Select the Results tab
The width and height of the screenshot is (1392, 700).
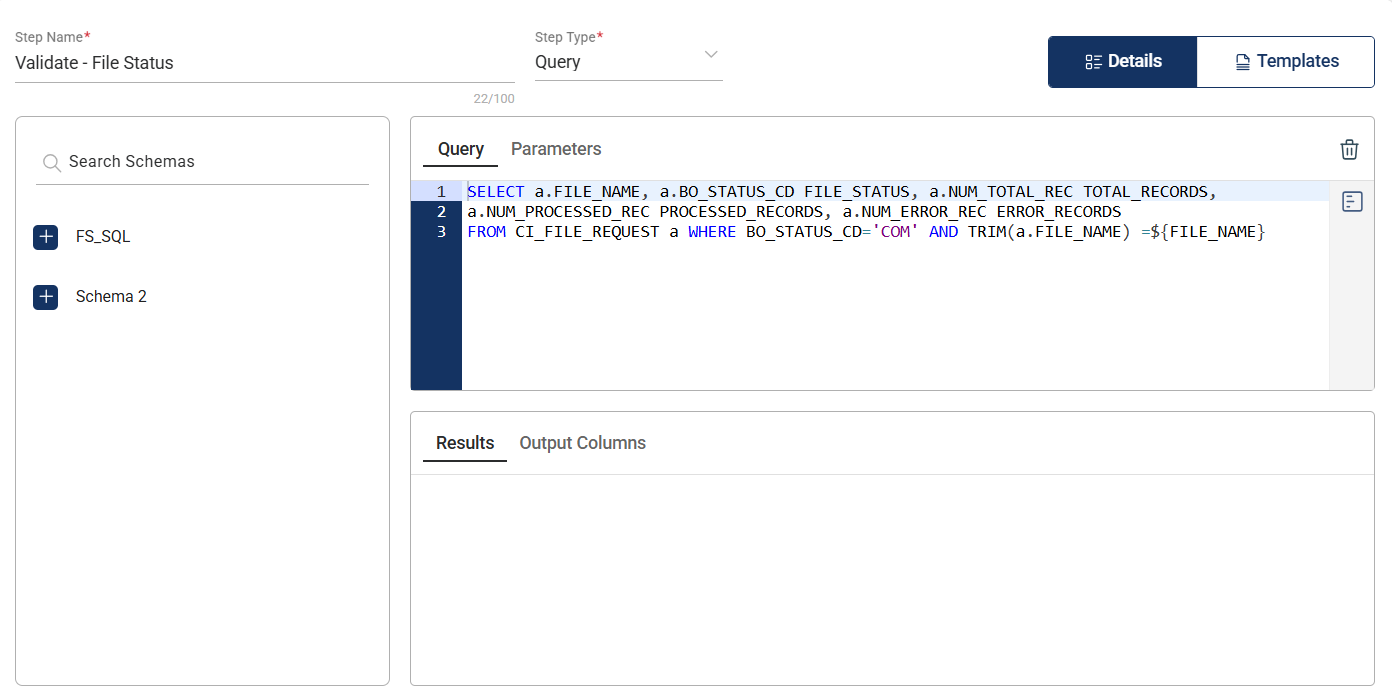click(x=465, y=443)
